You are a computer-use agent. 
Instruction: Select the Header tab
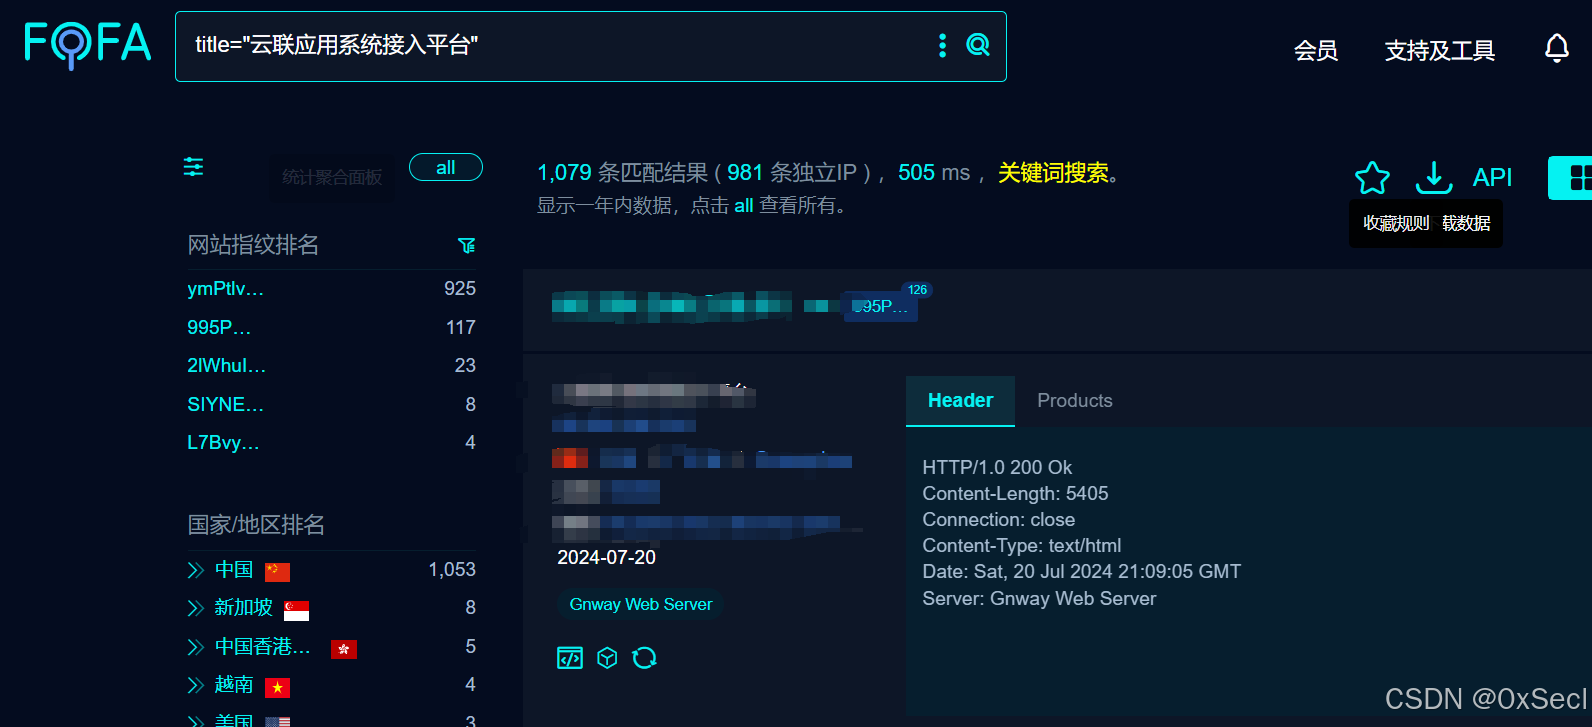coord(960,401)
